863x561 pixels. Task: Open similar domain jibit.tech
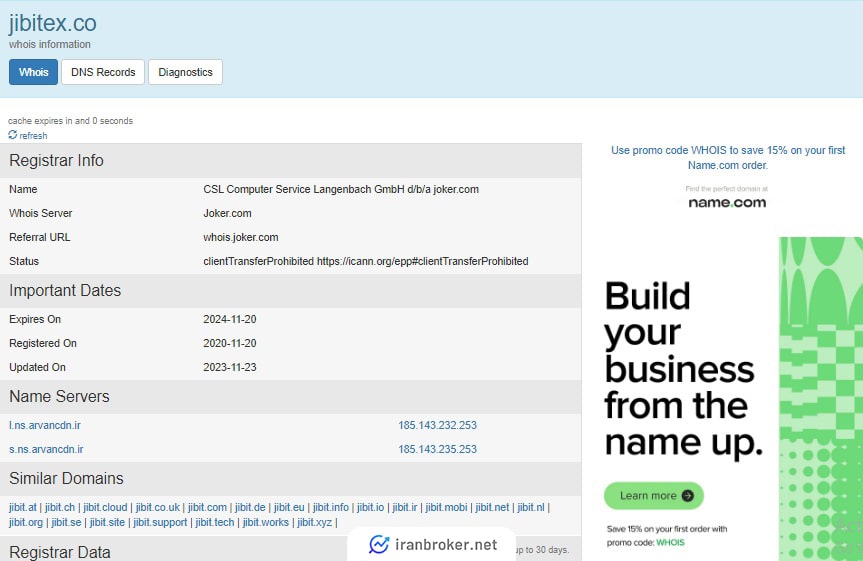pyautogui.click(x=215, y=522)
